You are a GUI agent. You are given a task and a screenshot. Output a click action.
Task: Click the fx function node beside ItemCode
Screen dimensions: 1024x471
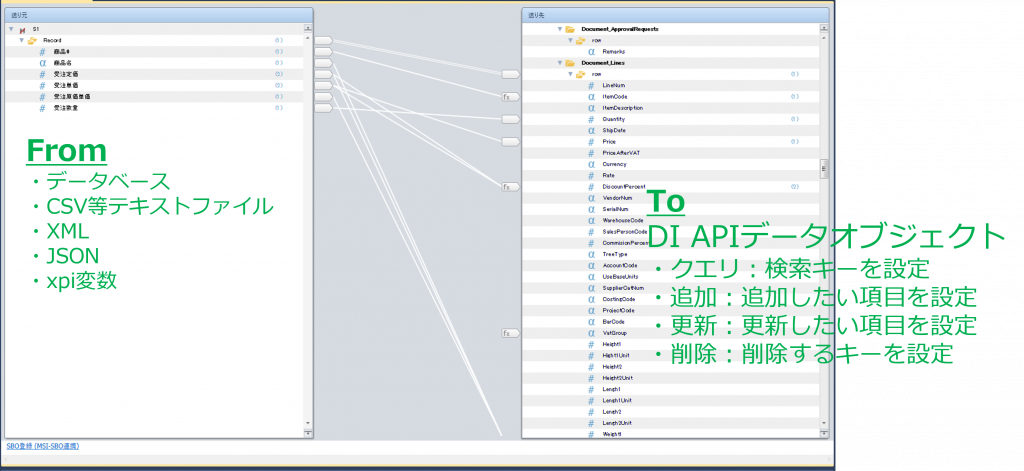point(509,97)
